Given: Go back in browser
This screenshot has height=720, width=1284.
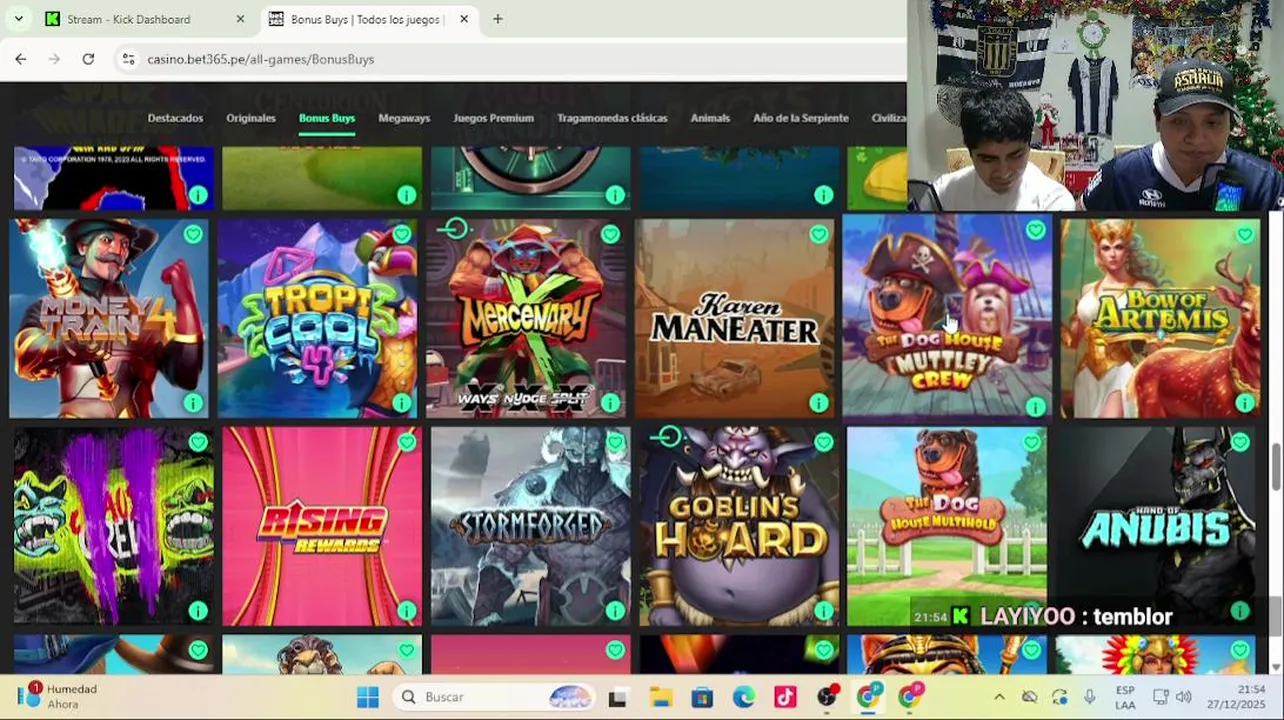Looking at the screenshot, I should [21, 59].
